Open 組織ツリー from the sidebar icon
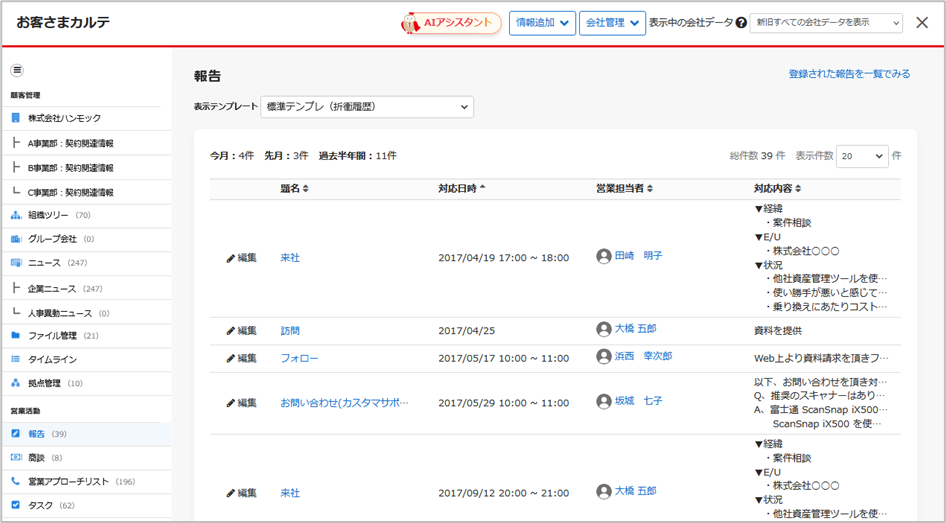 pos(16,215)
